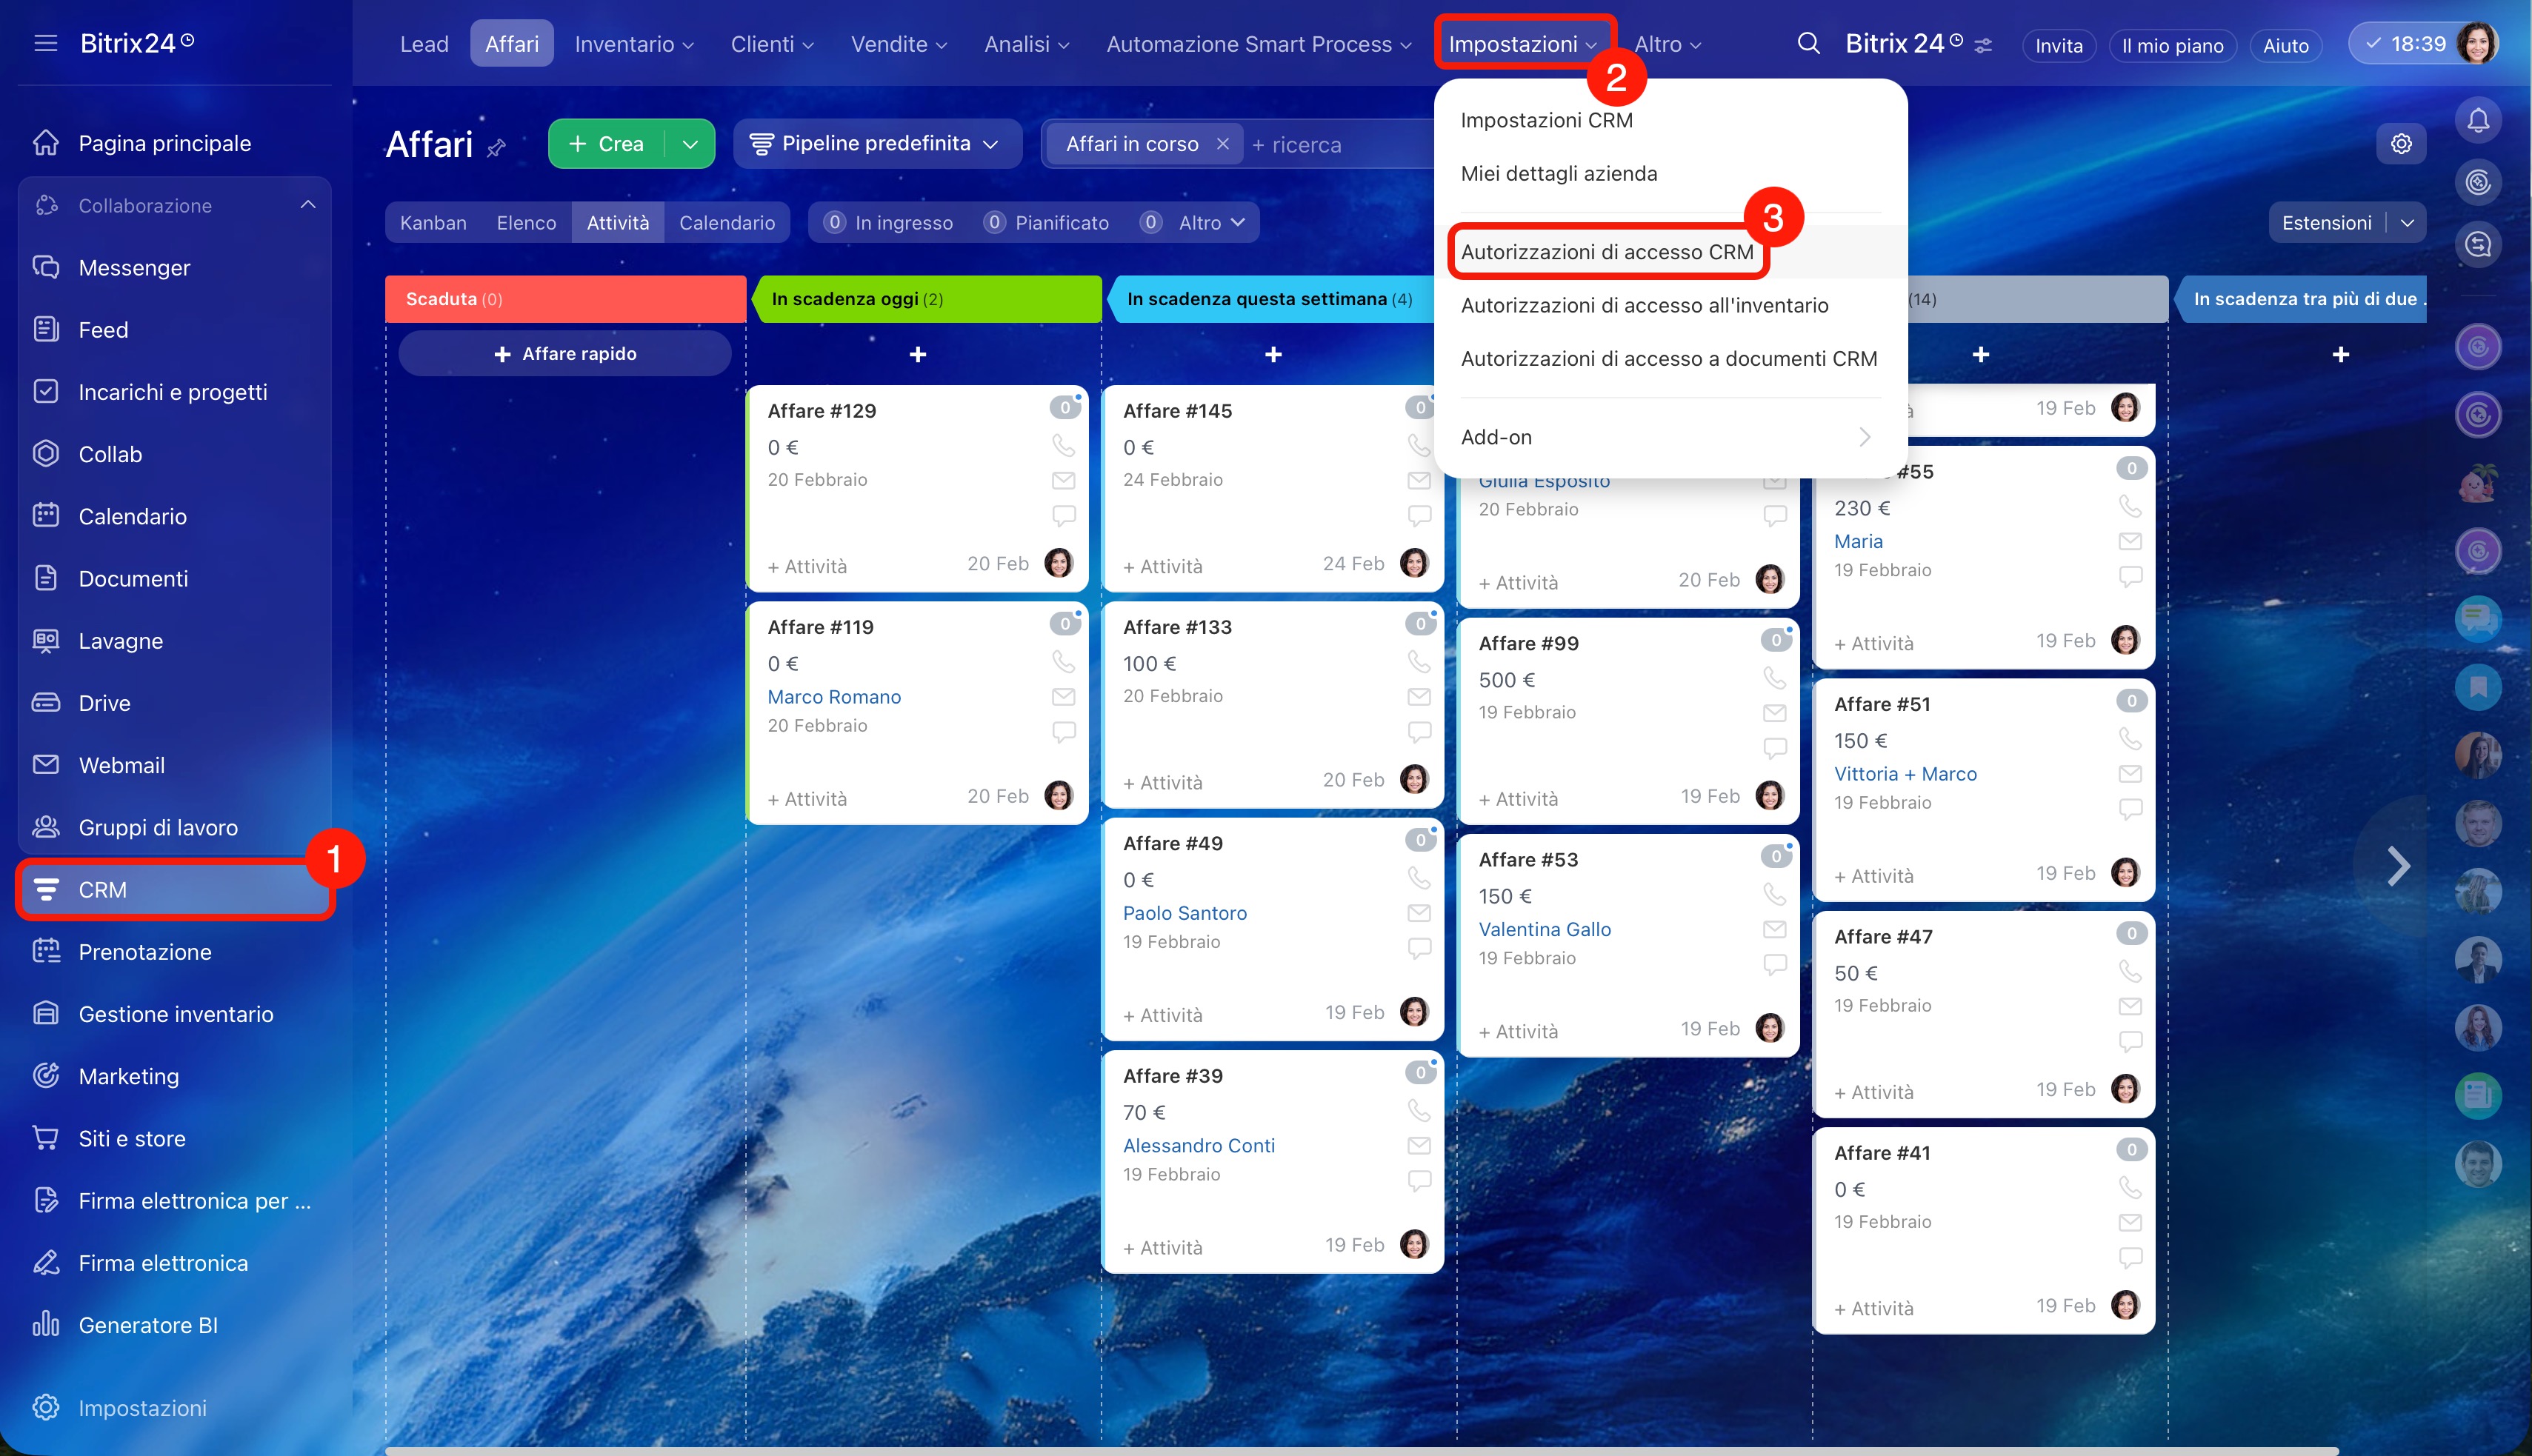2532x1456 pixels.
Task: Toggle the In ingresso counter filter
Action: click(x=888, y=223)
